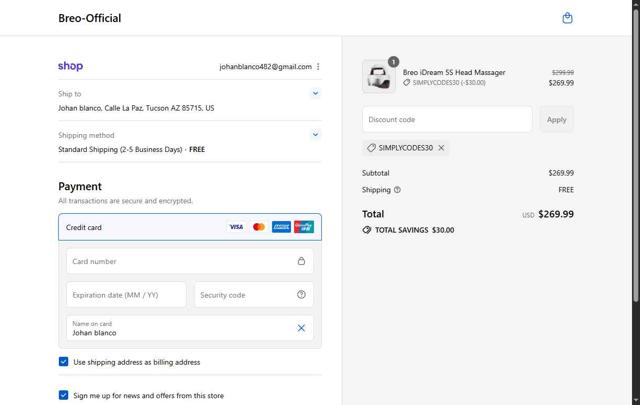640x405 pixels.
Task: Click the johanblanco482@gmail.com email text
Action: (x=265, y=67)
